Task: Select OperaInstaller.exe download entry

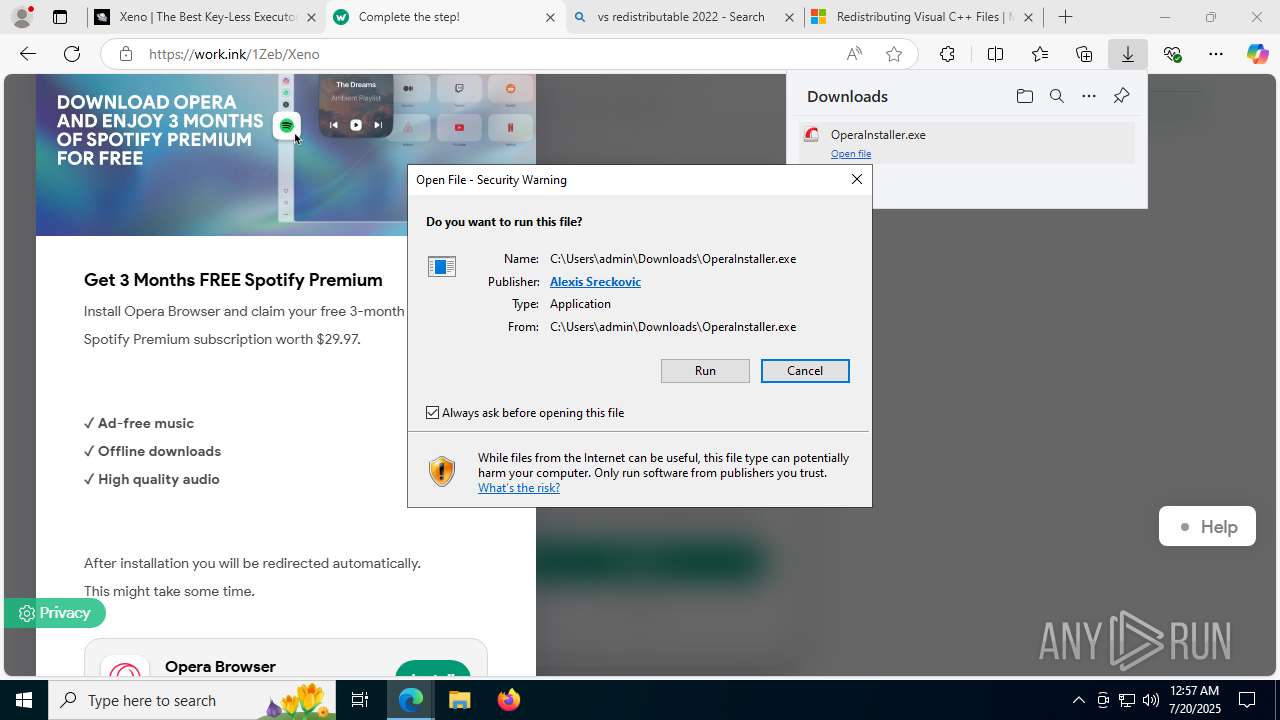Action: tap(967, 142)
